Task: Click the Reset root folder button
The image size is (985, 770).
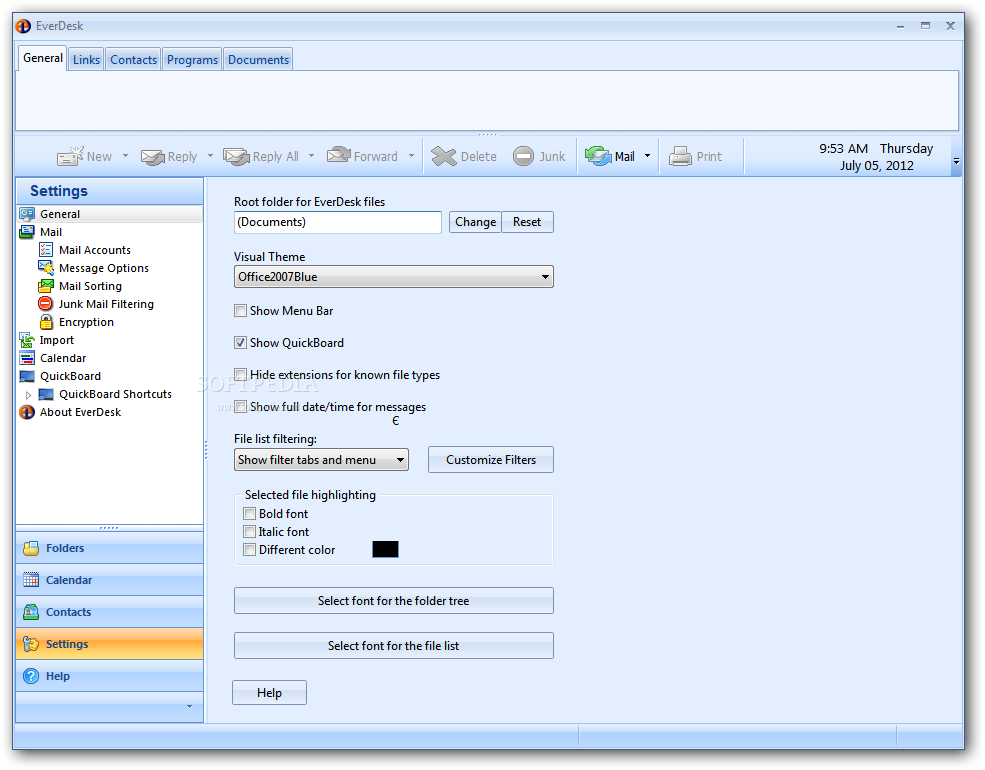Action: (x=527, y=222)
